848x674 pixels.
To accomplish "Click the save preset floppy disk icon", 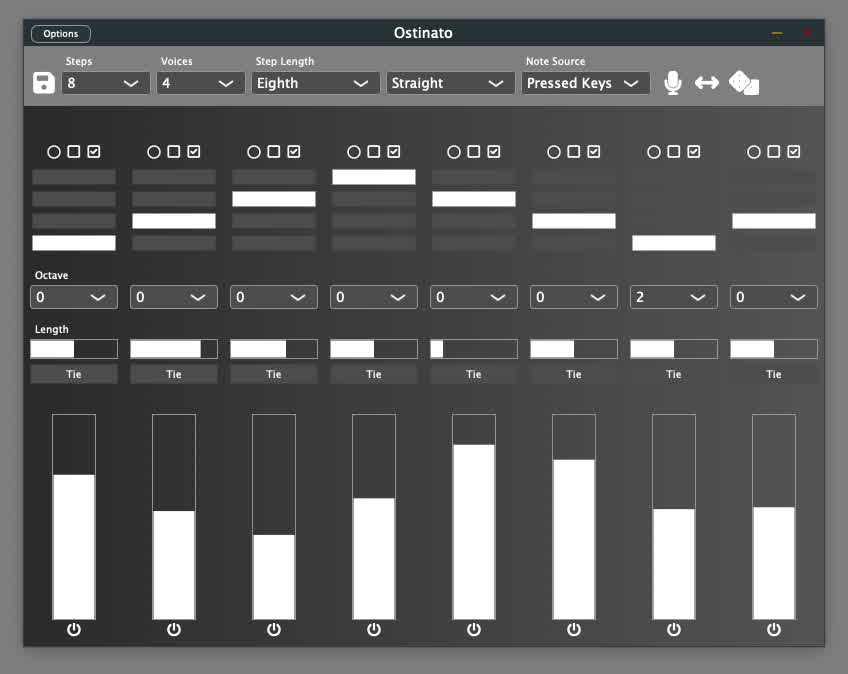I will click(44, 83).
